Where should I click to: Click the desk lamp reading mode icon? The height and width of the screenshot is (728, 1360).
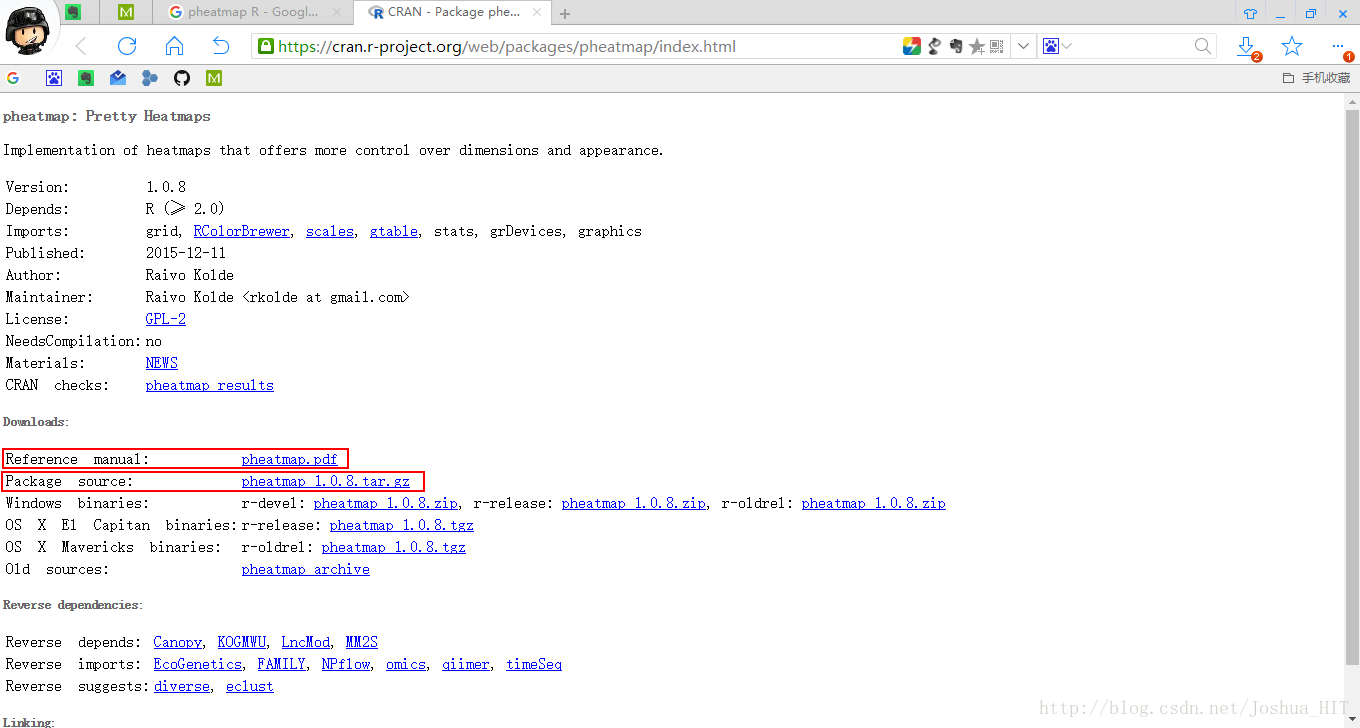(x=935, y=46)
